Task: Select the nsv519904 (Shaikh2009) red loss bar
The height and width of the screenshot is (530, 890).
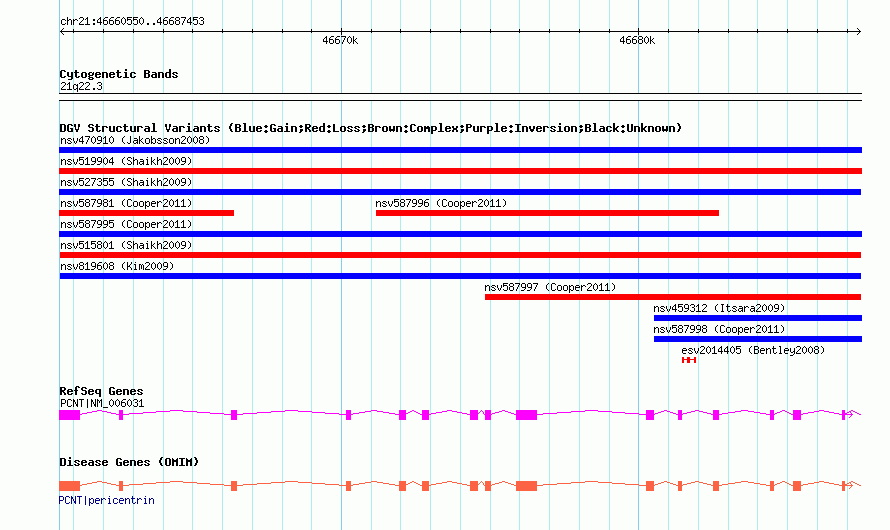Action: [460, 171]
